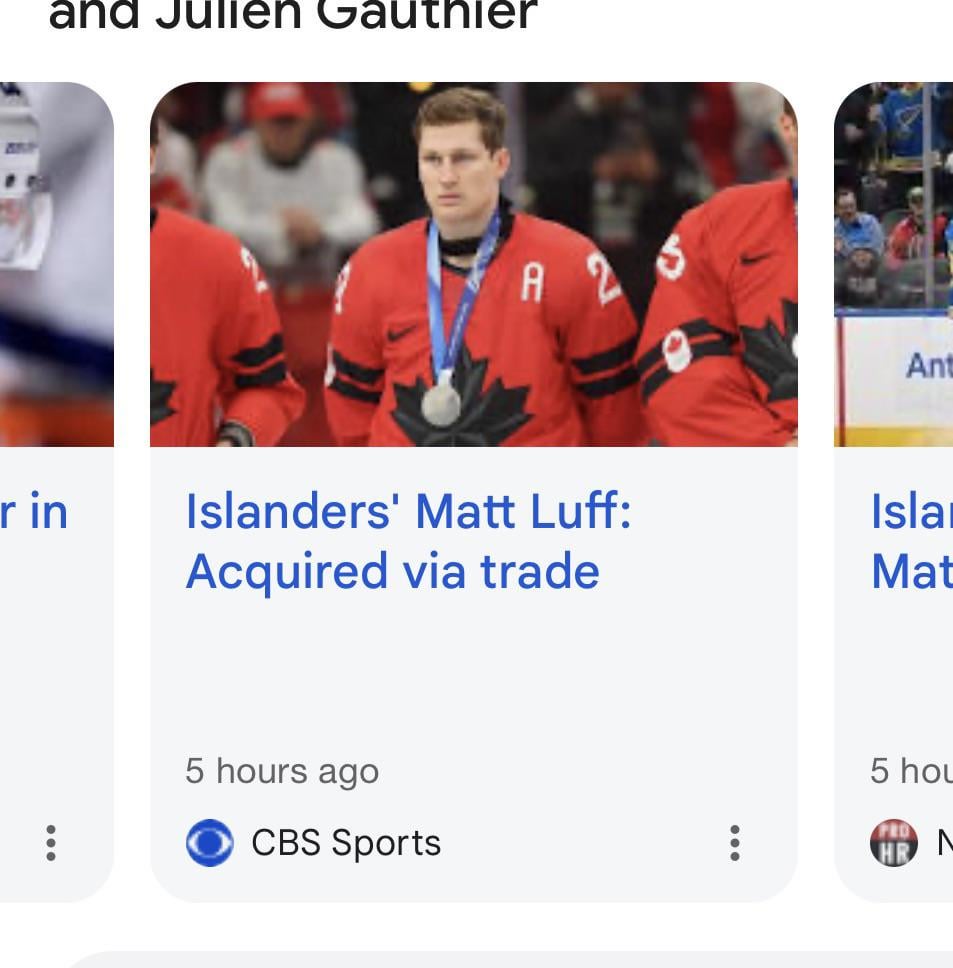
Task: Open the Matt Luff Acquired via trade headline
Action: 408,541
